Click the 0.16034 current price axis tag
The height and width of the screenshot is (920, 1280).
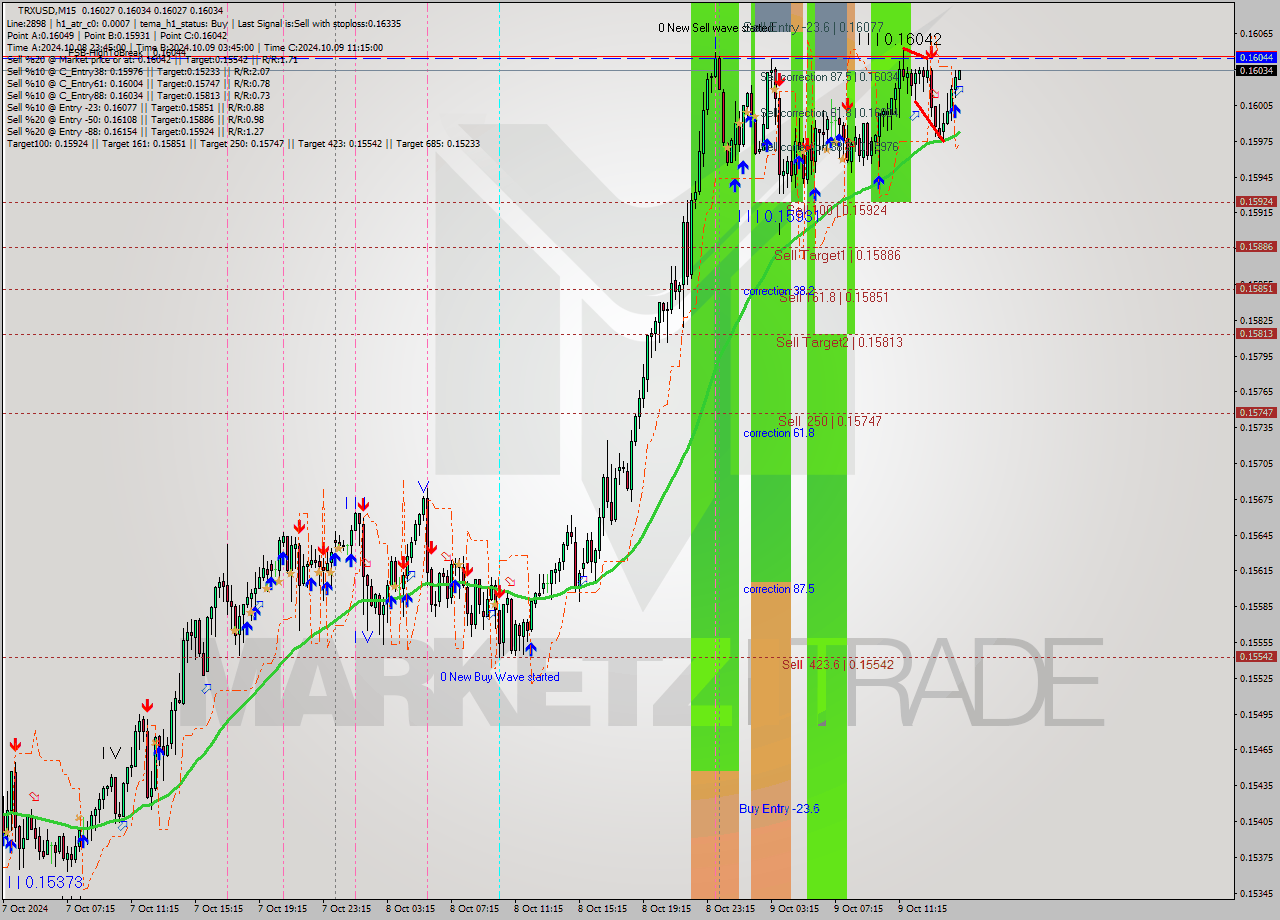[1256, 70]
